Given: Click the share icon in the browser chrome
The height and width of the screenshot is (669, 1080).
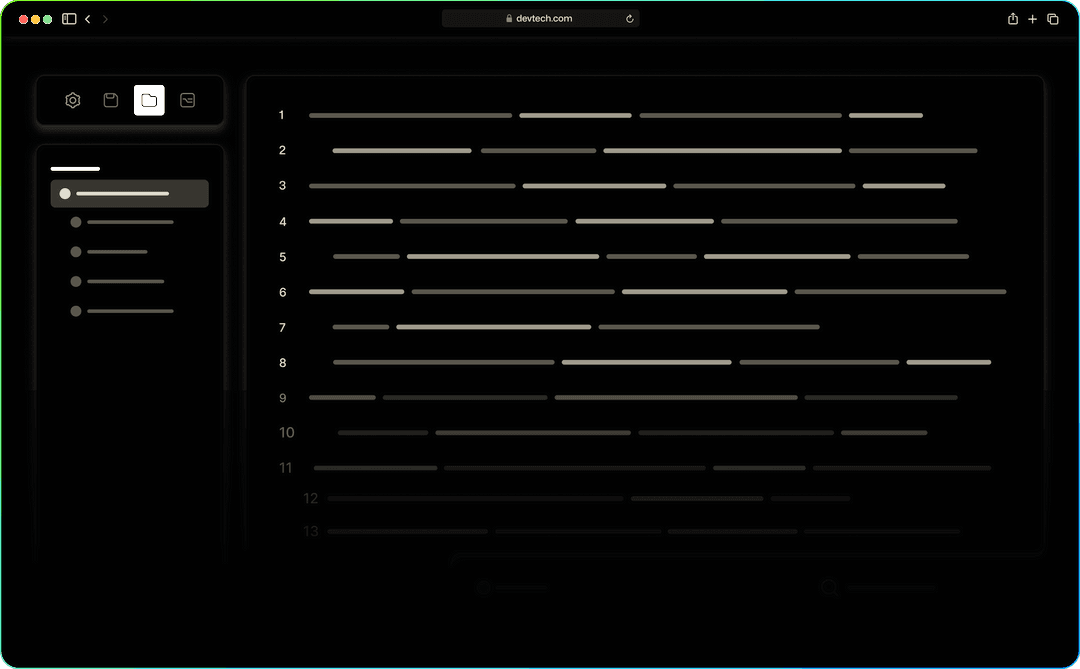Looking at the screenshot, I should click(1012, 18).
